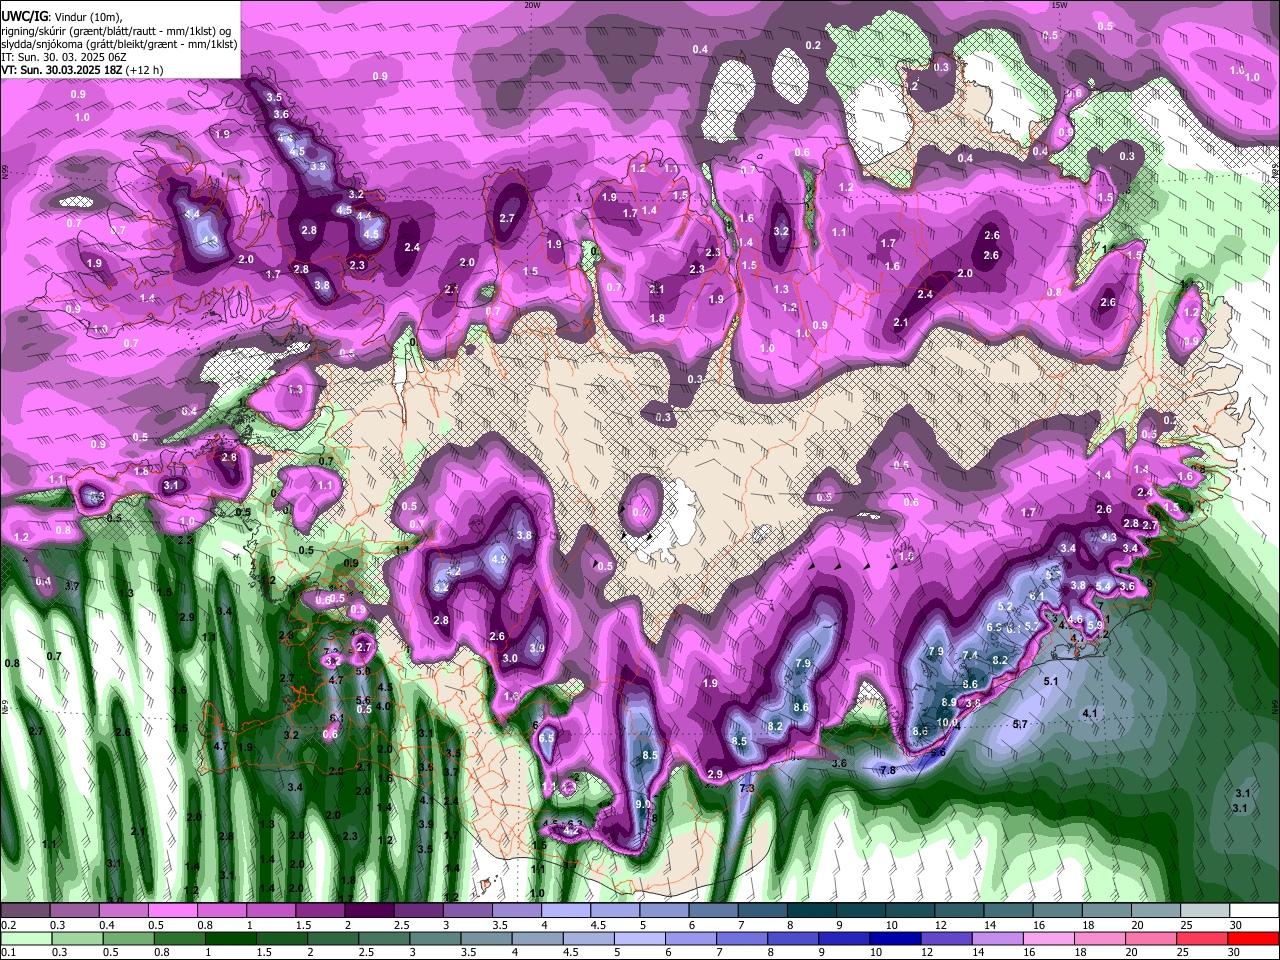Click the '9.0' precipitation value on the map
This screenshot has height=960, width=1280.
[x=643, y=803]
